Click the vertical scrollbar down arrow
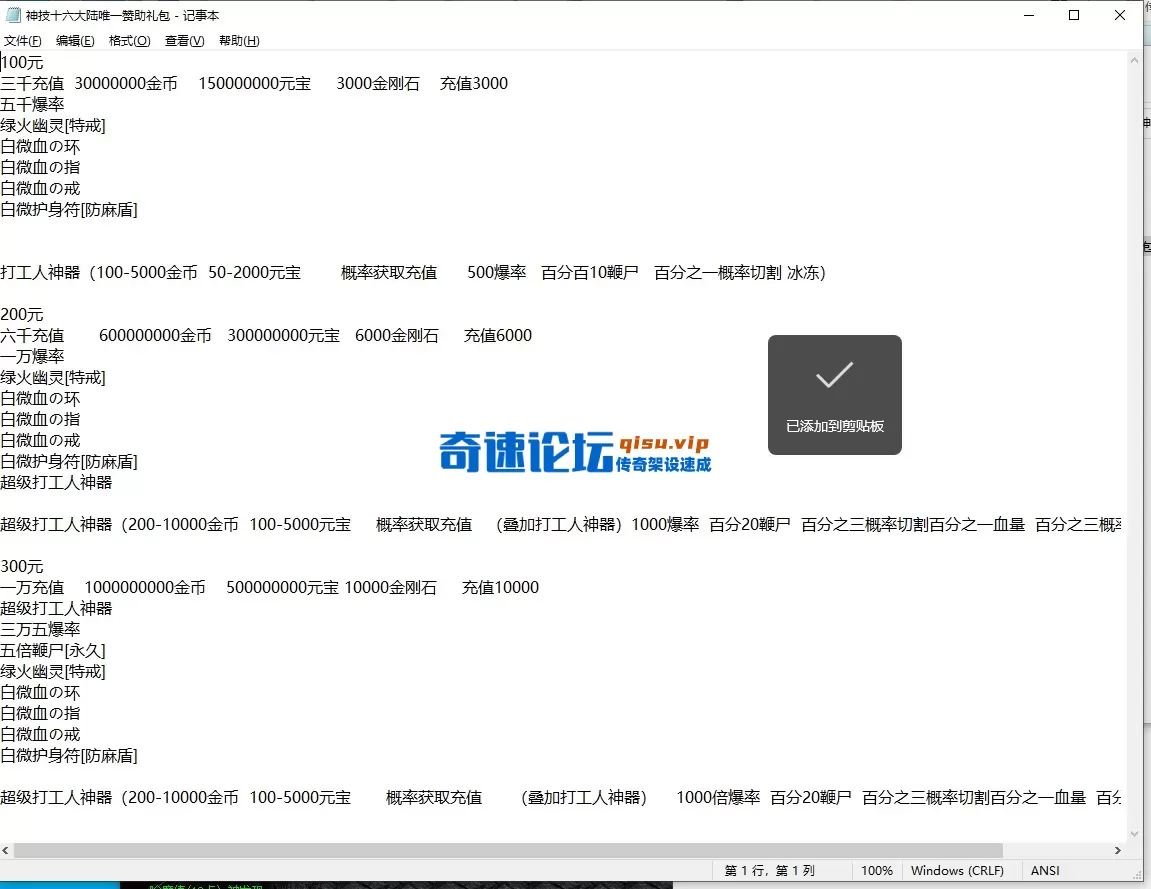Screen dimensions: 1151x889 [1134, 834]
